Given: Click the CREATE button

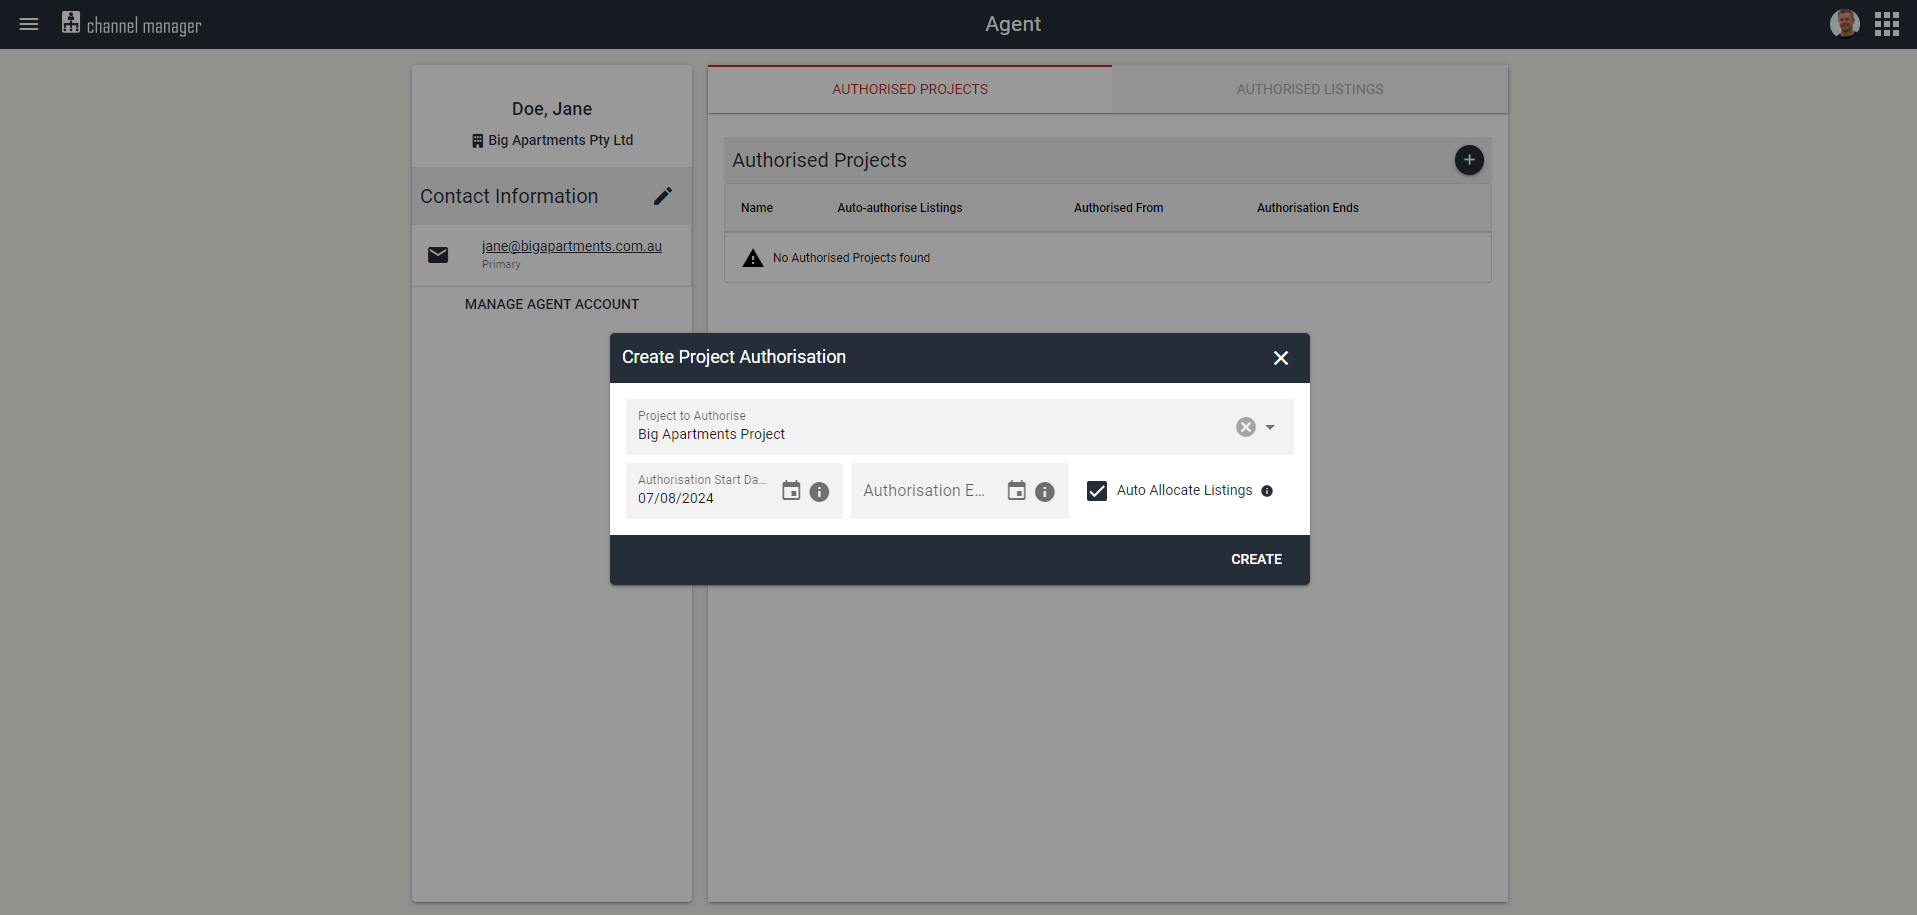Looking at the screenshot, I should (1256, 559).
